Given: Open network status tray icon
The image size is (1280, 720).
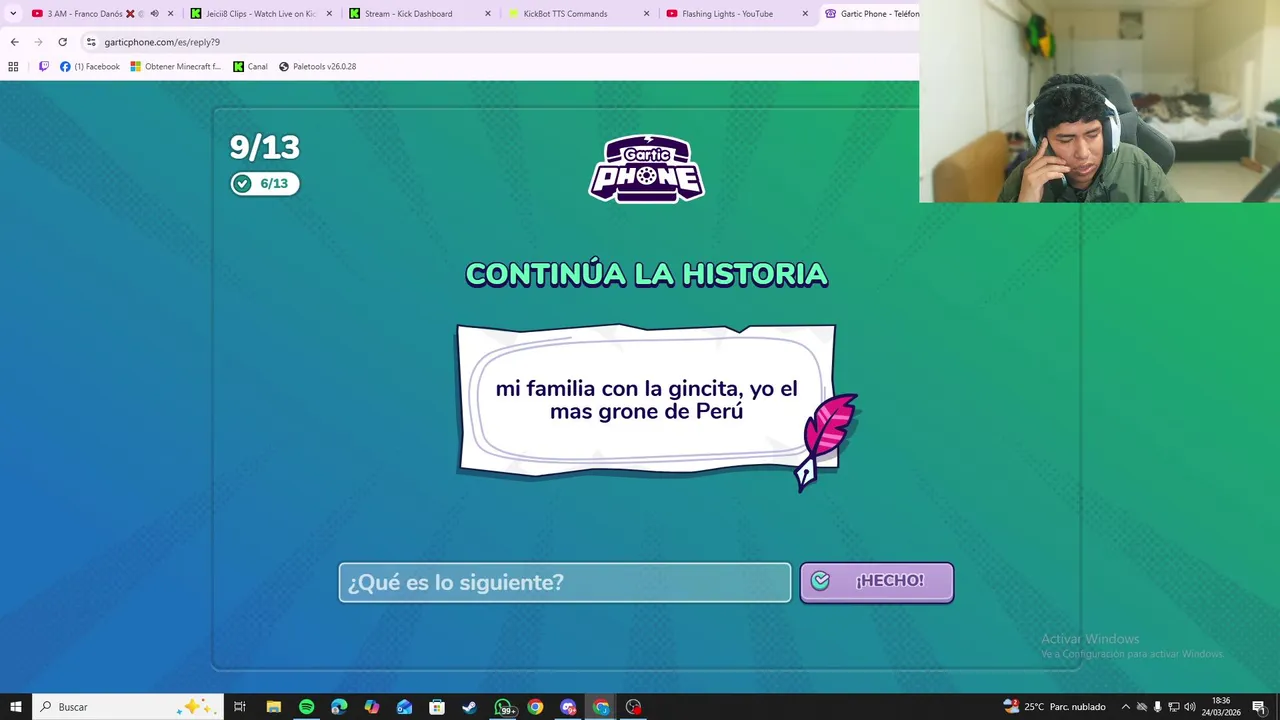Looking at the screenshot, I should click(x=1174, y=707).
